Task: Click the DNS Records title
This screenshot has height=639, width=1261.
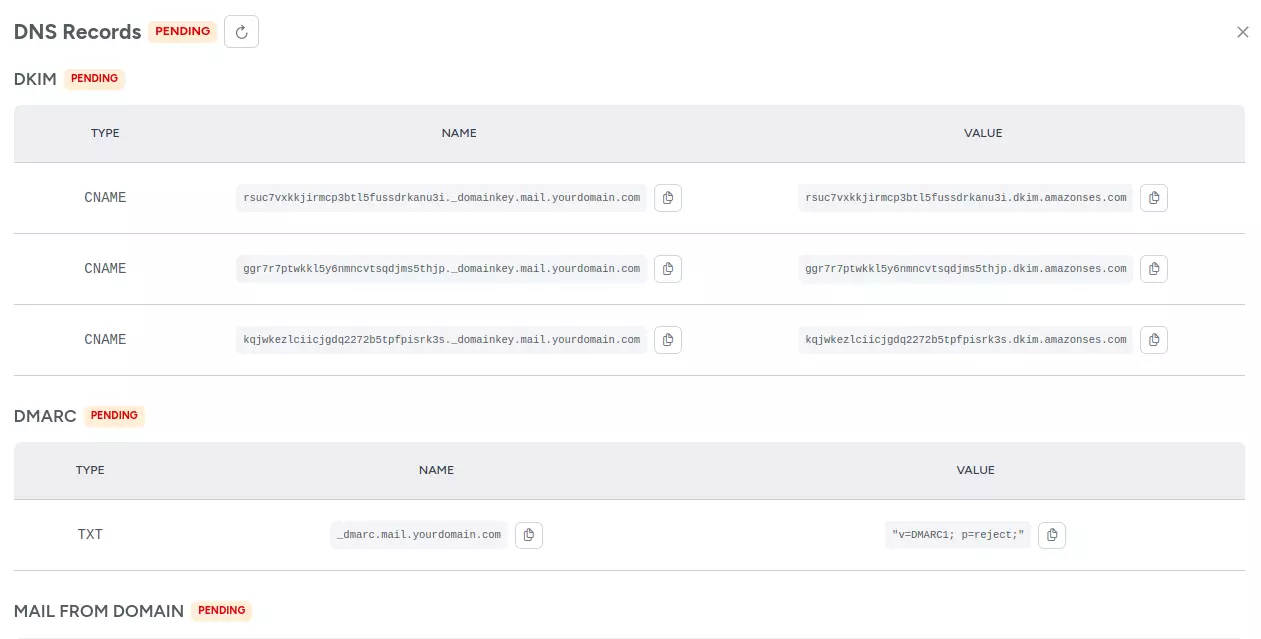Action: click(78, 32)
